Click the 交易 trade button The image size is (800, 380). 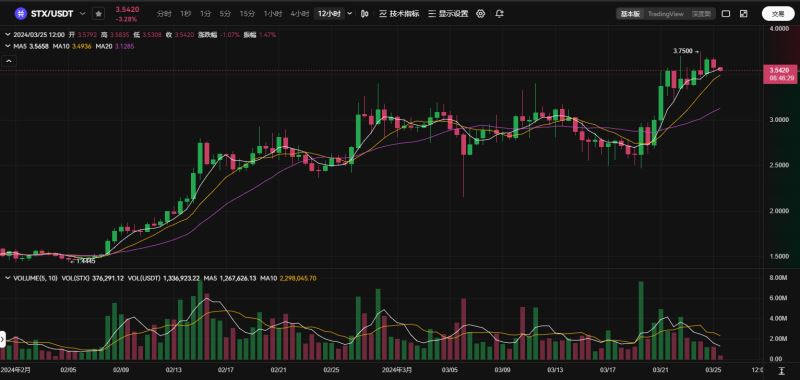click(778, 14)
